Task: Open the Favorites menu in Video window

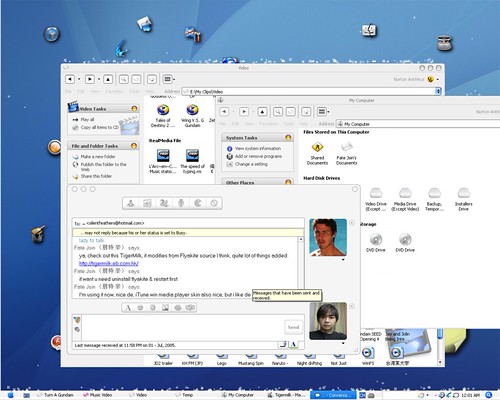Action: tap(114, 91)
